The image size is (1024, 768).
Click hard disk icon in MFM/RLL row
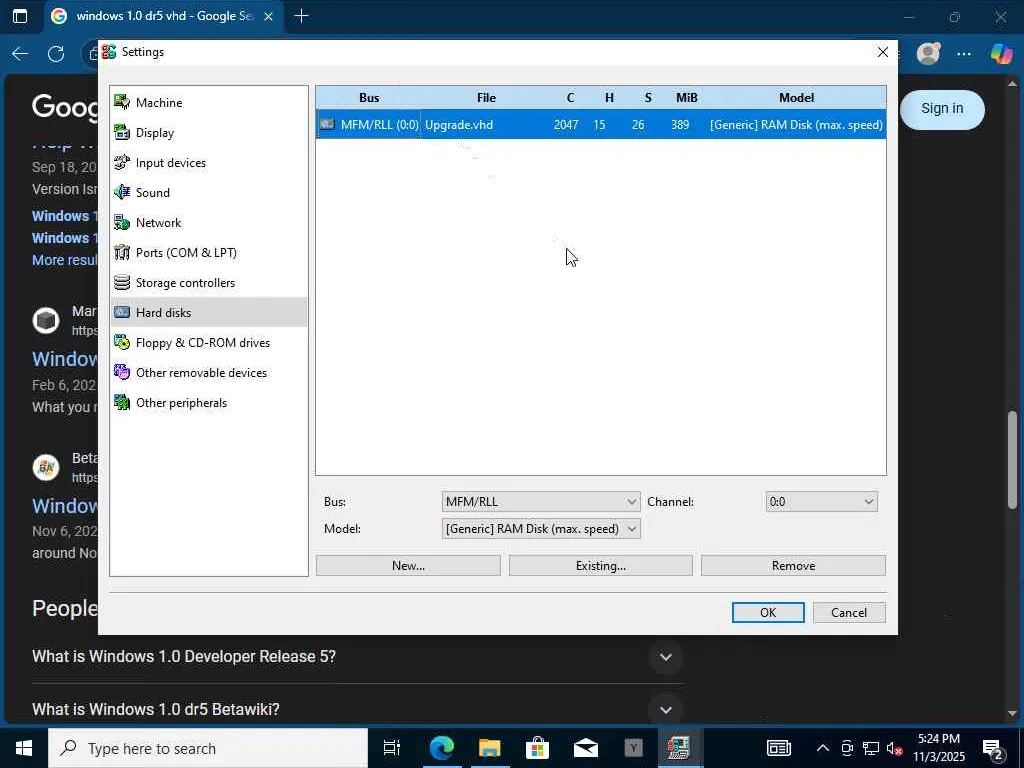(x=327, y=124)
